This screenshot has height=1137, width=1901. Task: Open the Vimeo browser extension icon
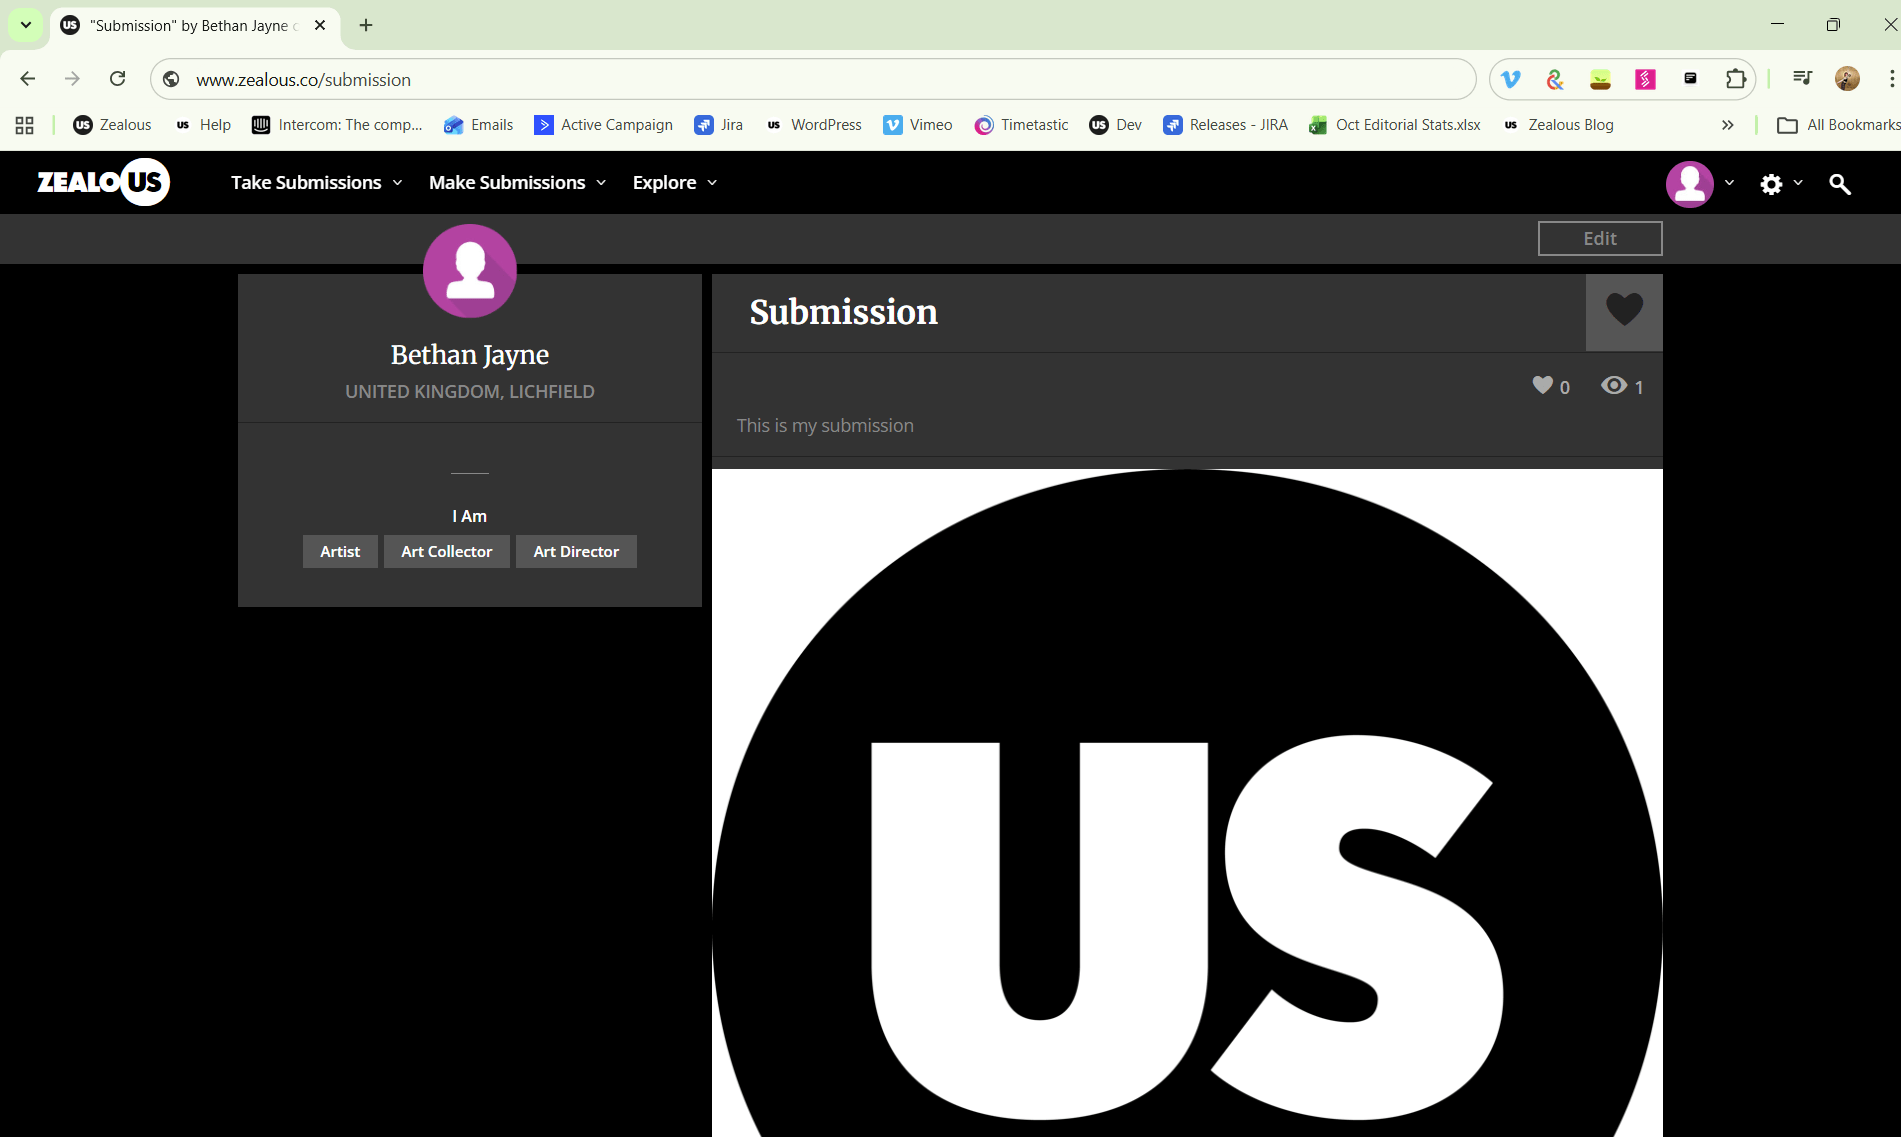[x=1511, y=79]
